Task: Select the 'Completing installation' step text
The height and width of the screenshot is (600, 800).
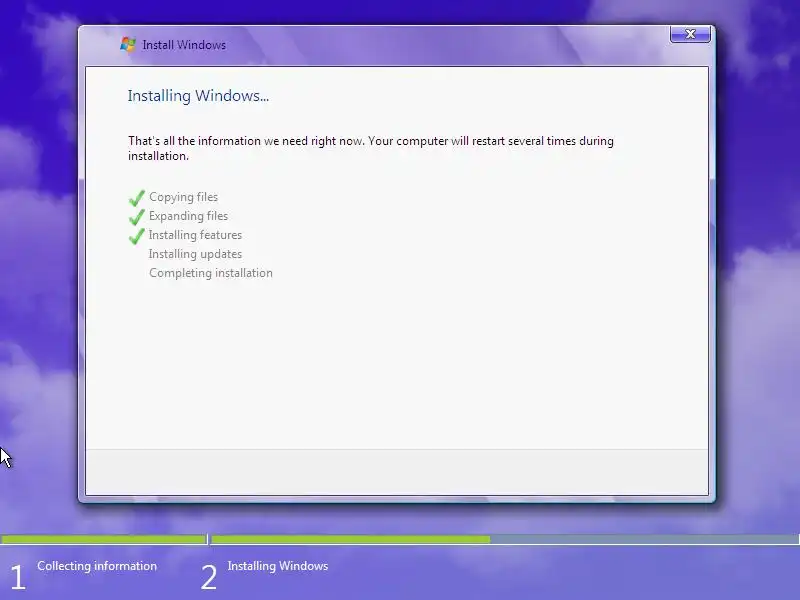Action: (211, 273)
